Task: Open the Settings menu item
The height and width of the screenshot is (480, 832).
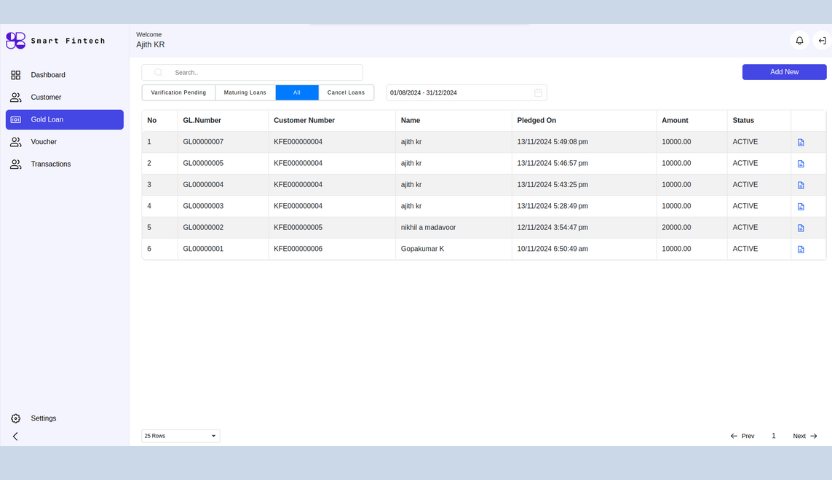Action: (65, 418)
